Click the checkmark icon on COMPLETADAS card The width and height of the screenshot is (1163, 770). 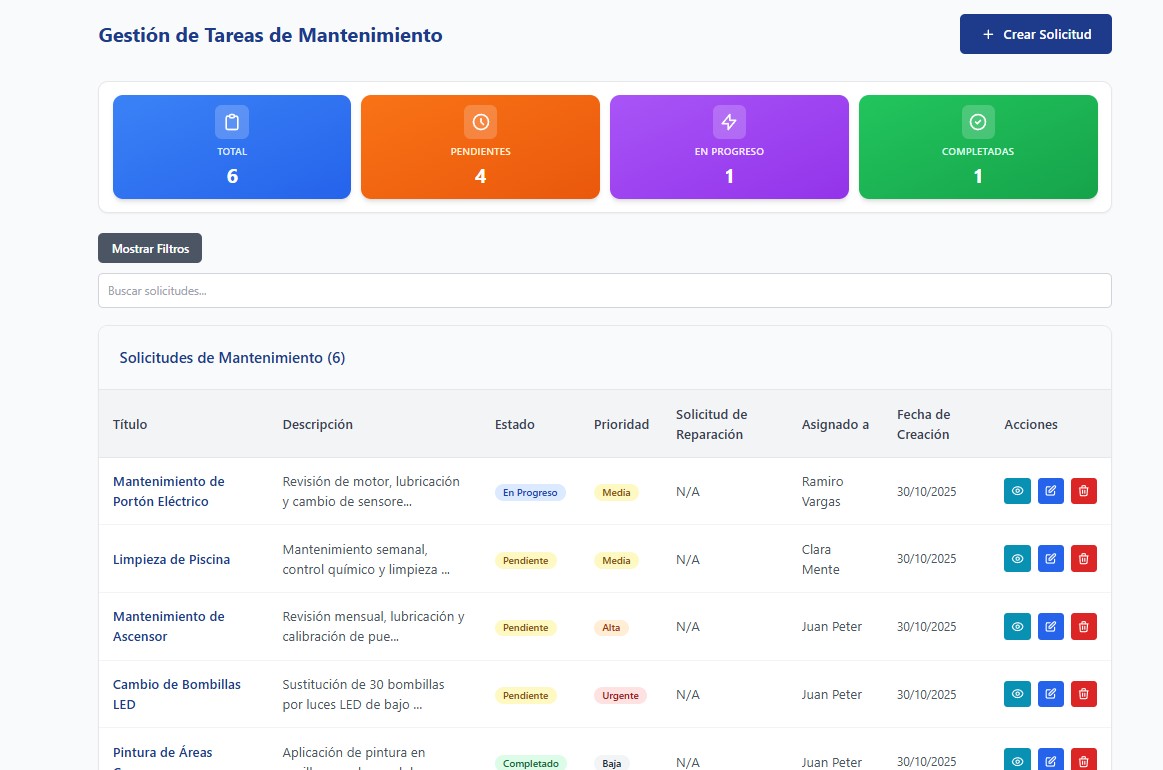click(977, 121)
